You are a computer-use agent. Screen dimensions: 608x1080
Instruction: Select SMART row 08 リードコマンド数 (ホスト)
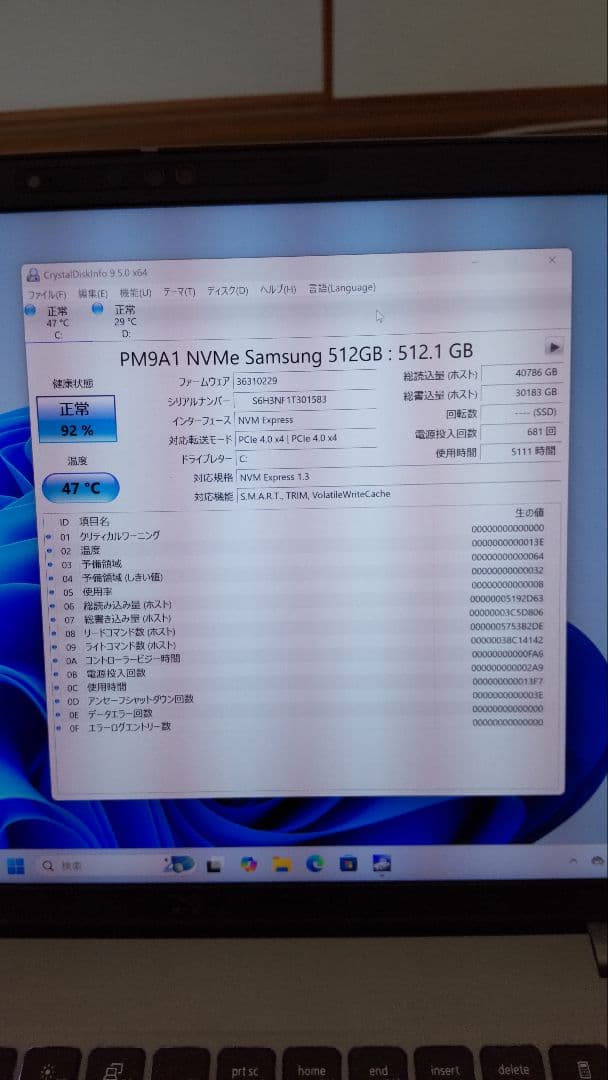pos(295,631)
